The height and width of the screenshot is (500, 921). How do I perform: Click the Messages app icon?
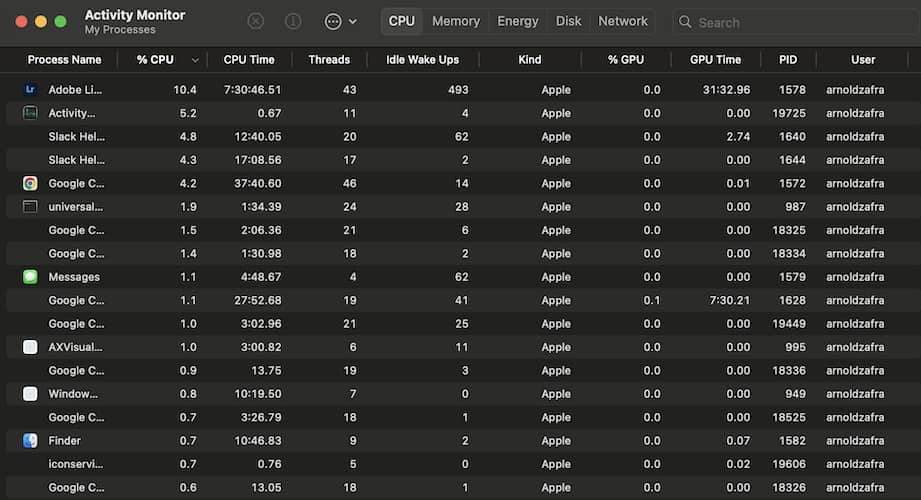[30, 277]
